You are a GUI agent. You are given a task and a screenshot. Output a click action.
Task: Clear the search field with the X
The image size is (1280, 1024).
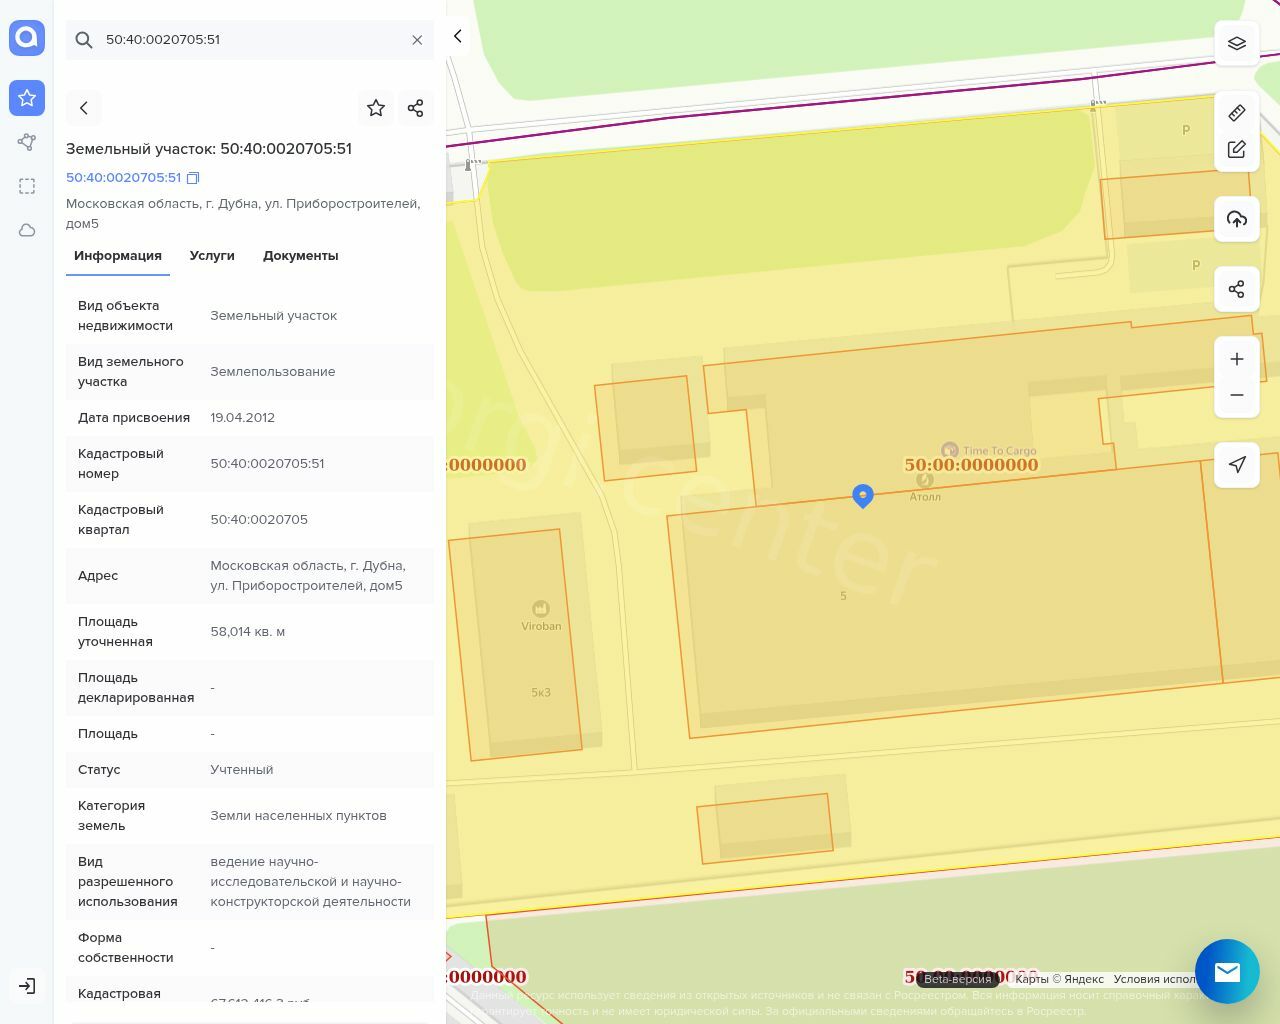pyautogui.click(x=417, y=40)
